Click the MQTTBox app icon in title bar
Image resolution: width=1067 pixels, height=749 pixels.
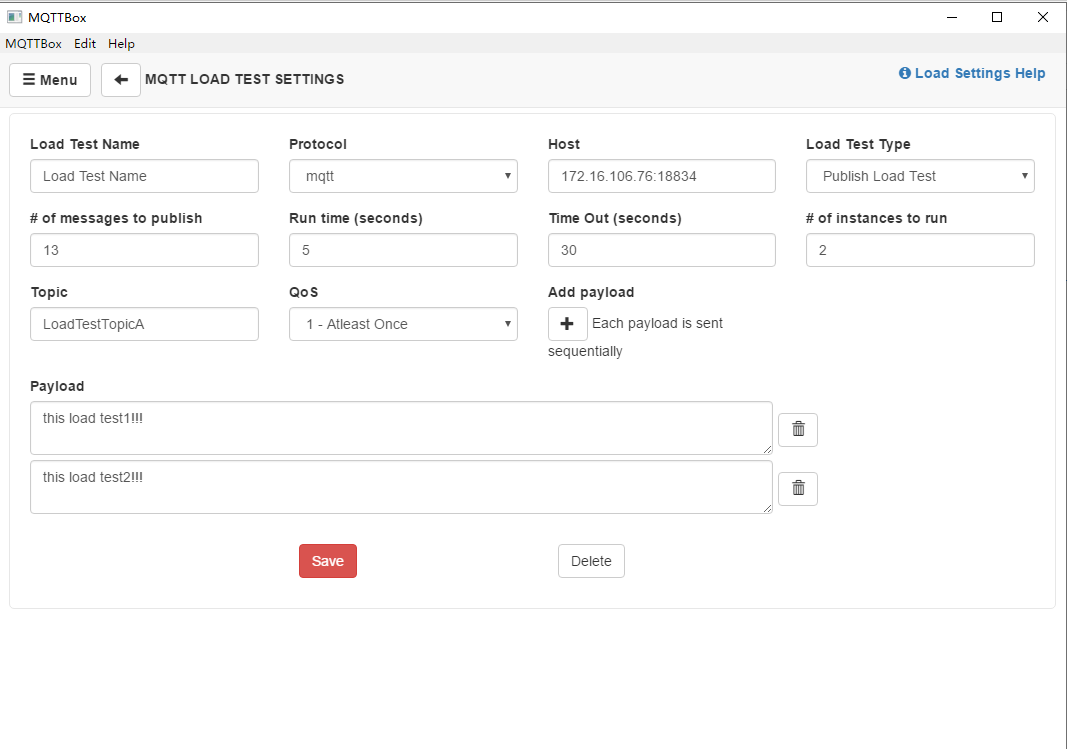click(15, 17)
